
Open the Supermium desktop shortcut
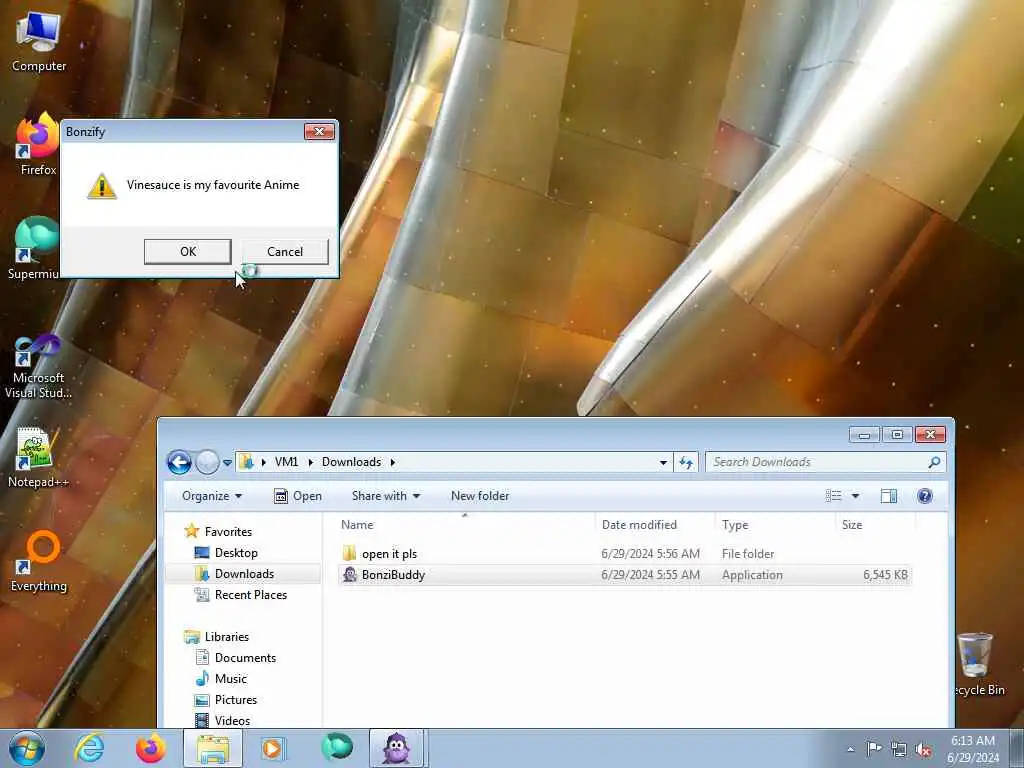coord(33,248)
